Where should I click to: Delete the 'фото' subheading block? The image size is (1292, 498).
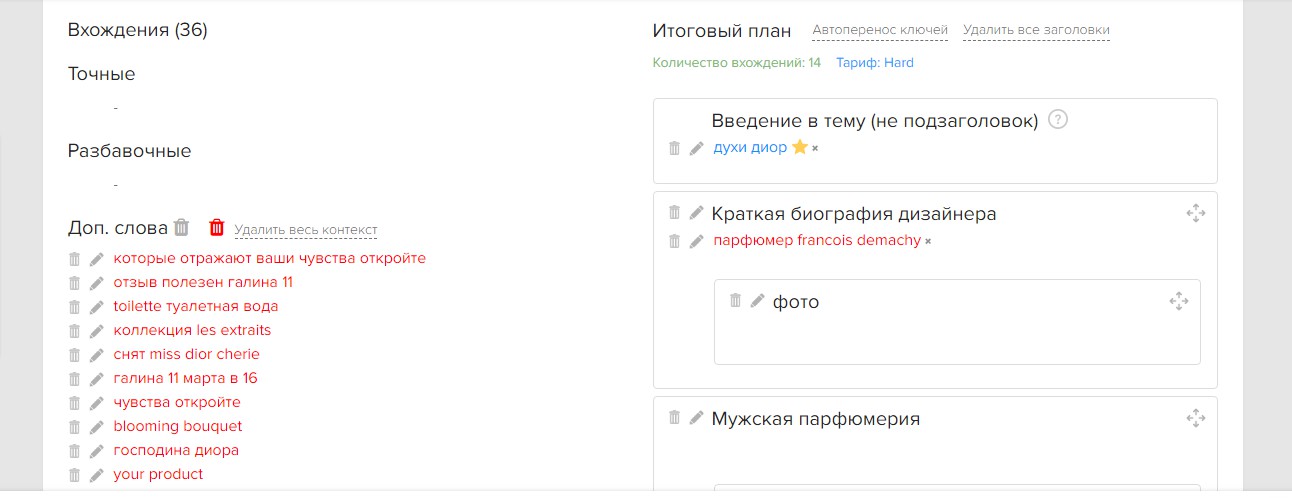coord(735,300)
